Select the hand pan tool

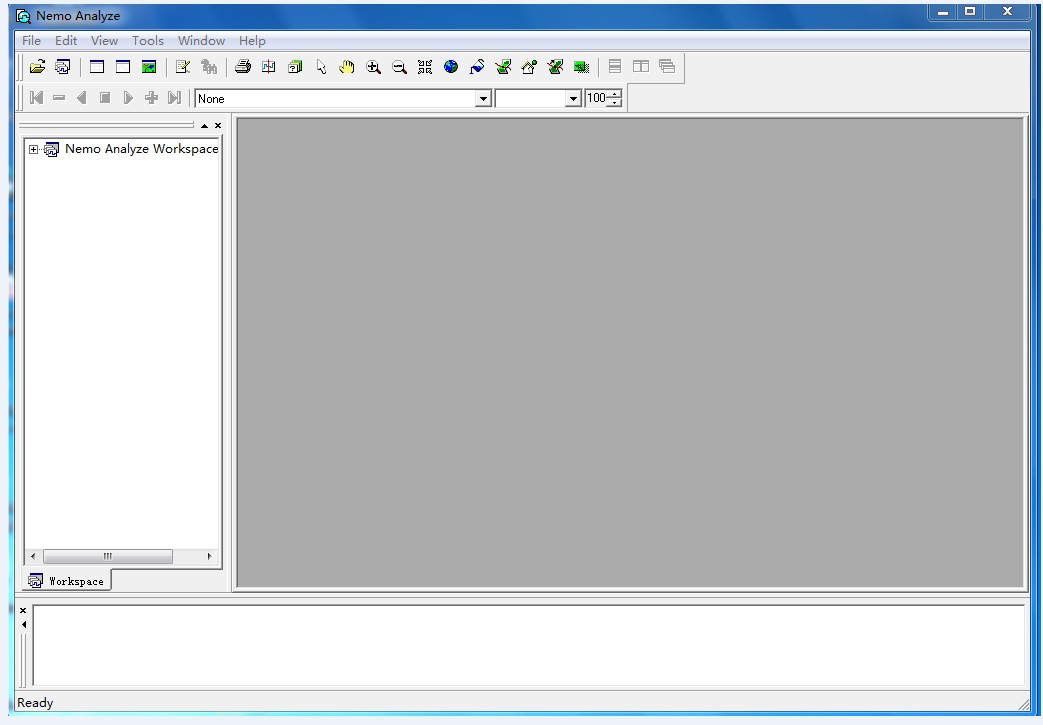[x=347, y=67]
